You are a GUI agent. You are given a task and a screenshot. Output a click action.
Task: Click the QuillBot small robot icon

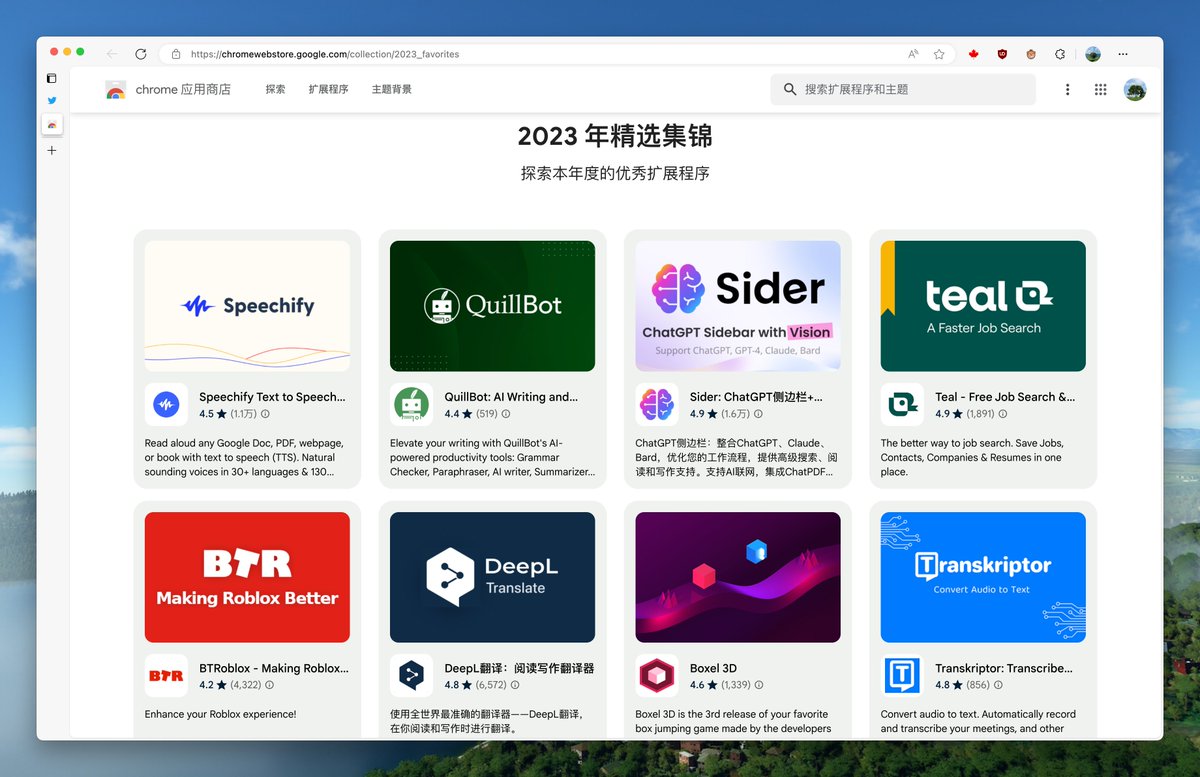tap(411, 404)
